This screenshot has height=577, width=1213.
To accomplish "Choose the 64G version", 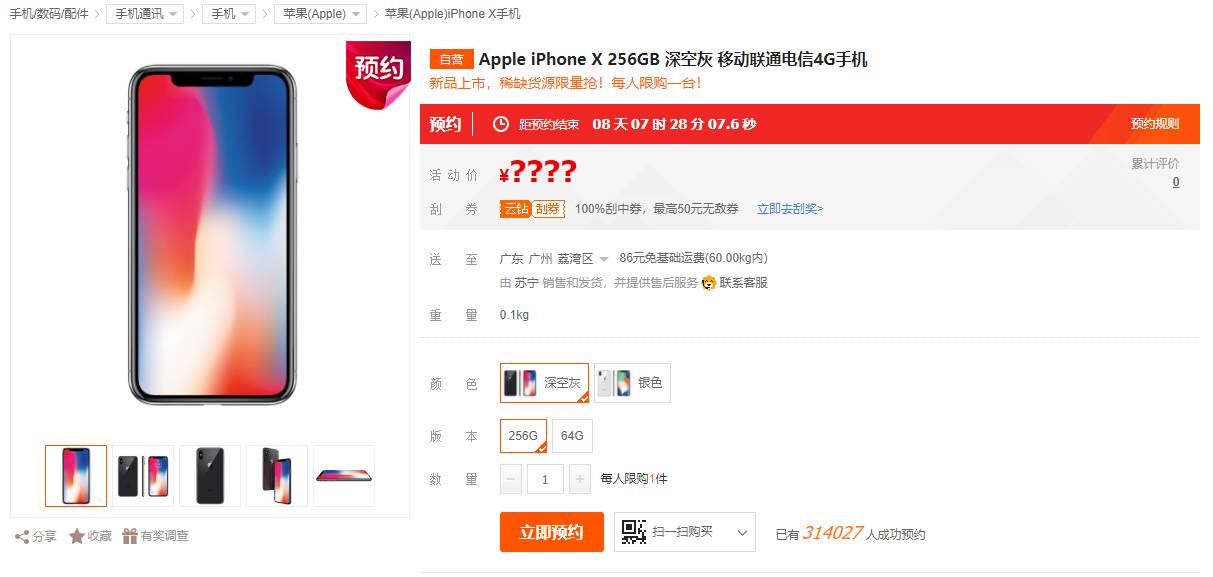I will (572, 436).
